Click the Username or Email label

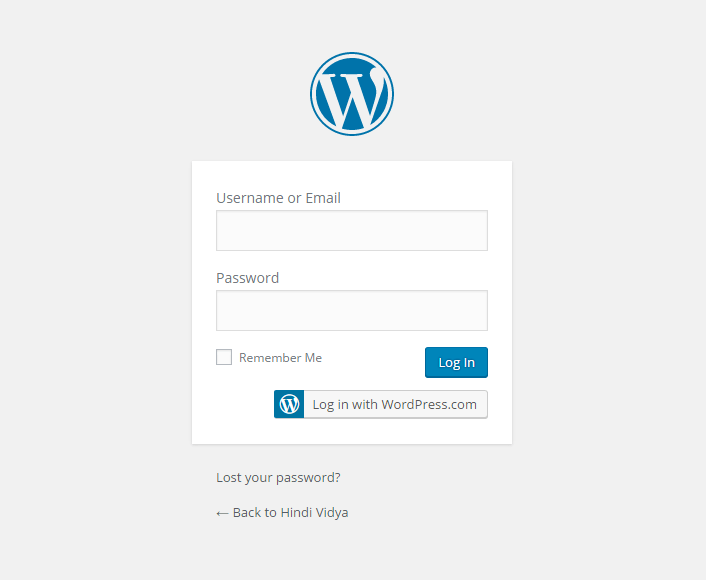(x=278, y=198)
